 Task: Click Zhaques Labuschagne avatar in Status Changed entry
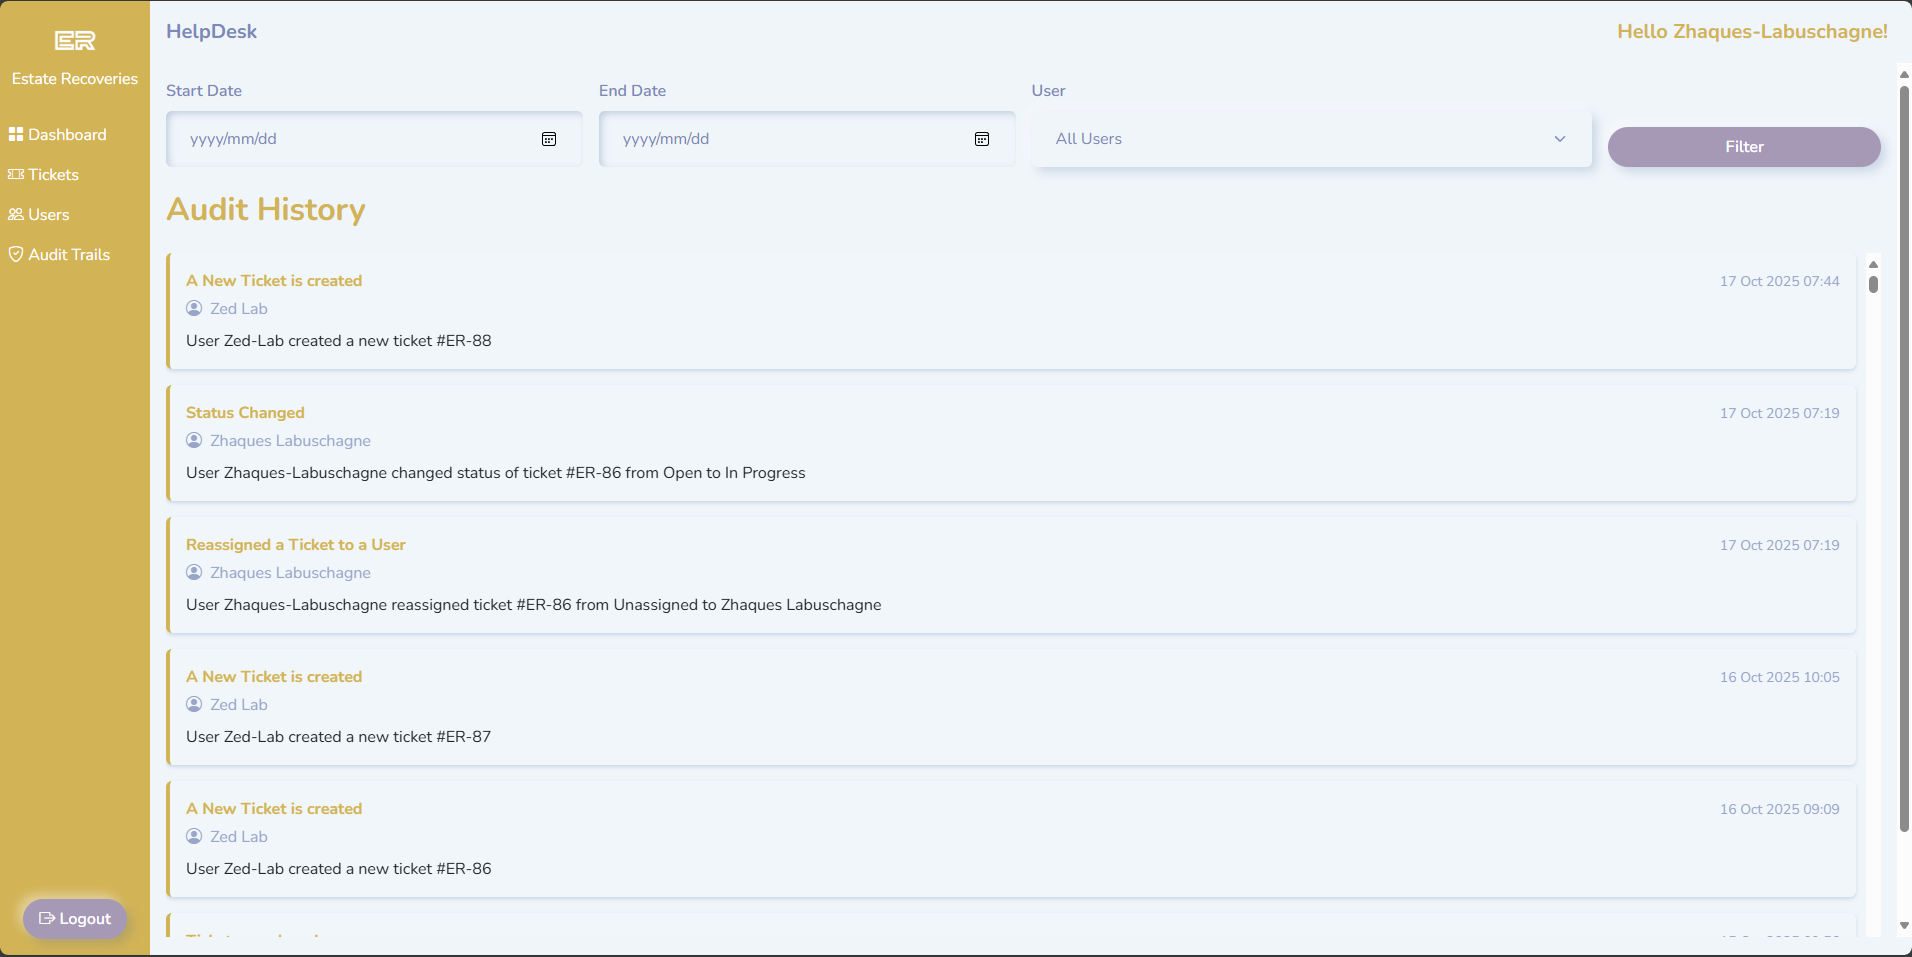(194, 440)
